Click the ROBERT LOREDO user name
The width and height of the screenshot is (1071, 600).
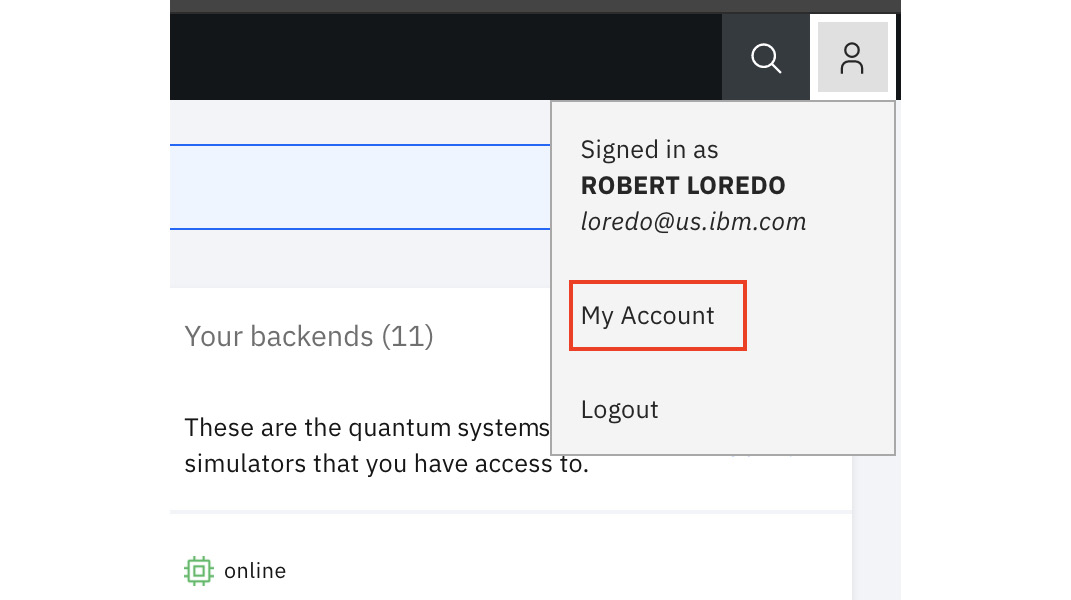683,186
